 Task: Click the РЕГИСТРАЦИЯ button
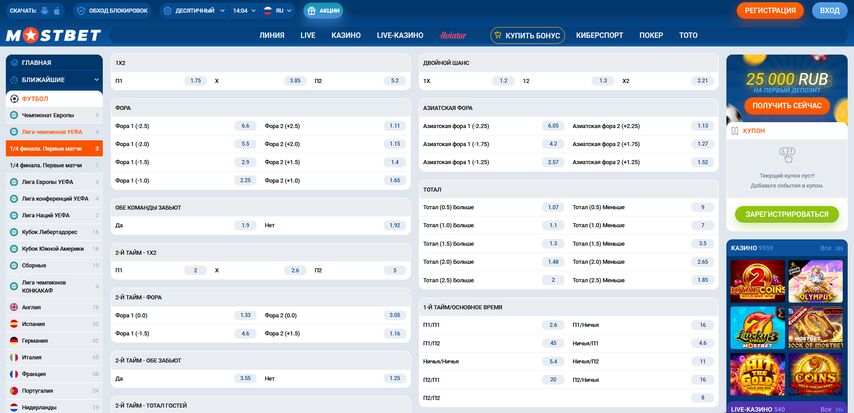(770, 10)
